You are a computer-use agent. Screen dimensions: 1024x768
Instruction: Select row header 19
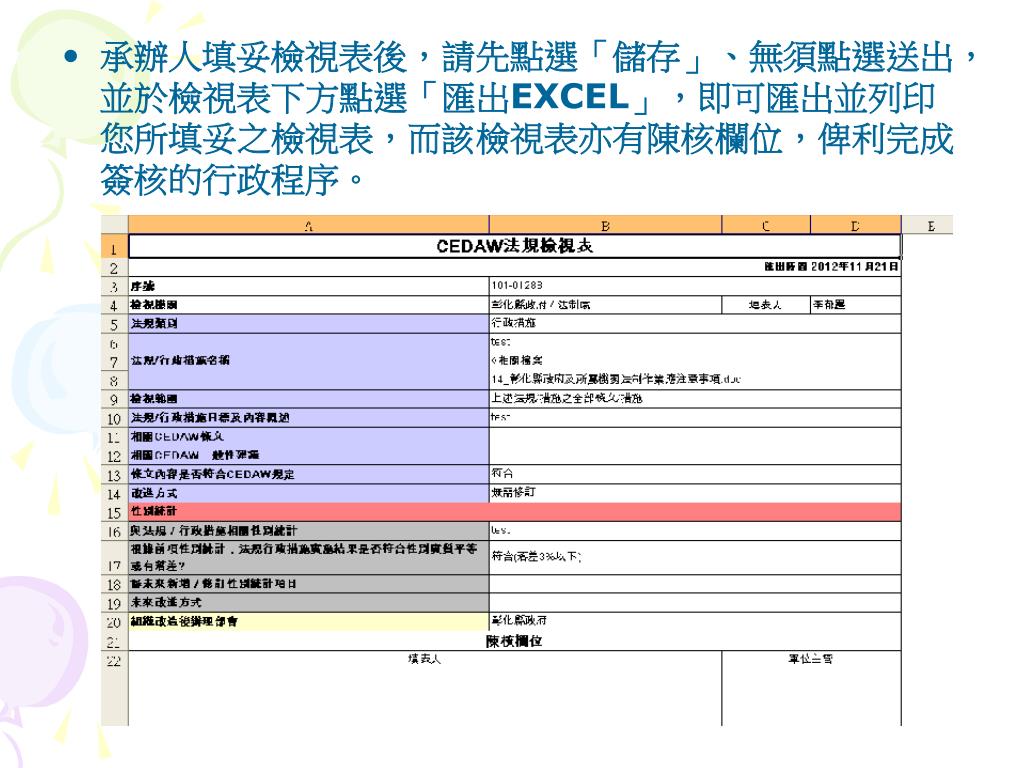tap(115, 603)
